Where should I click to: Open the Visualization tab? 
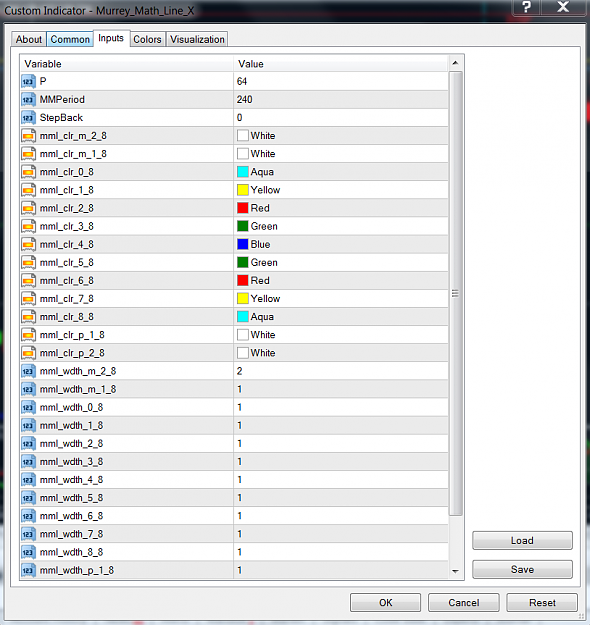(197, 39)
